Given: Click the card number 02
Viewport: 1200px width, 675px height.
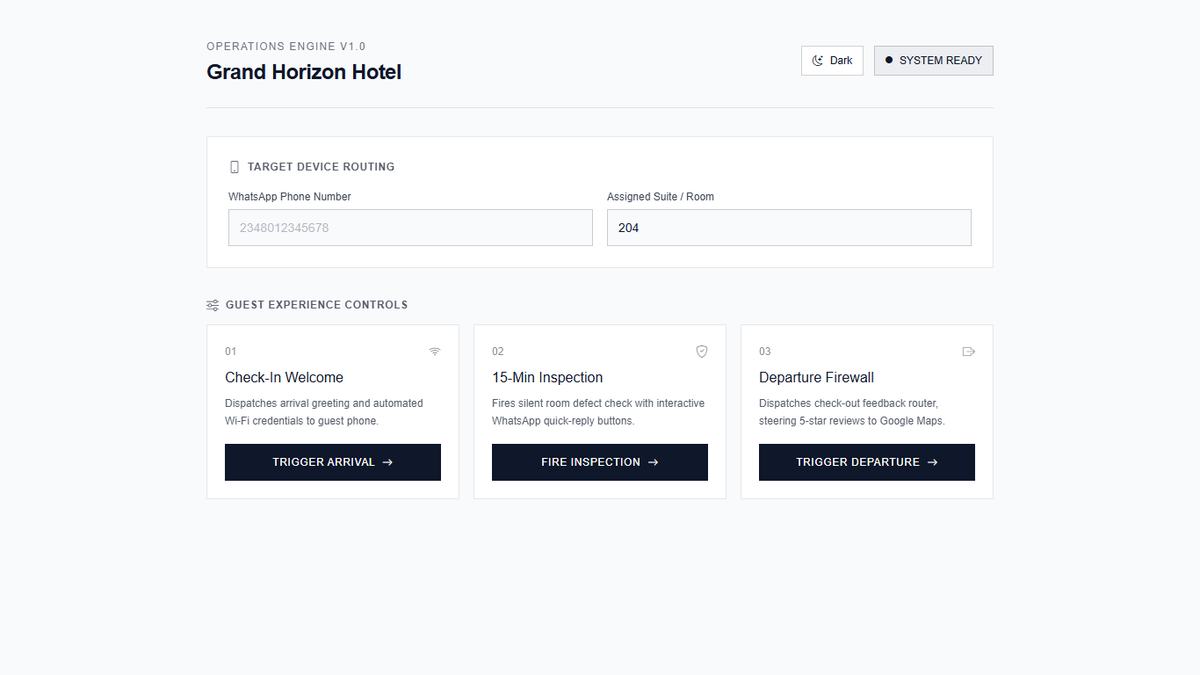Looking at the screenshot, I should click(x=498, y=351).
